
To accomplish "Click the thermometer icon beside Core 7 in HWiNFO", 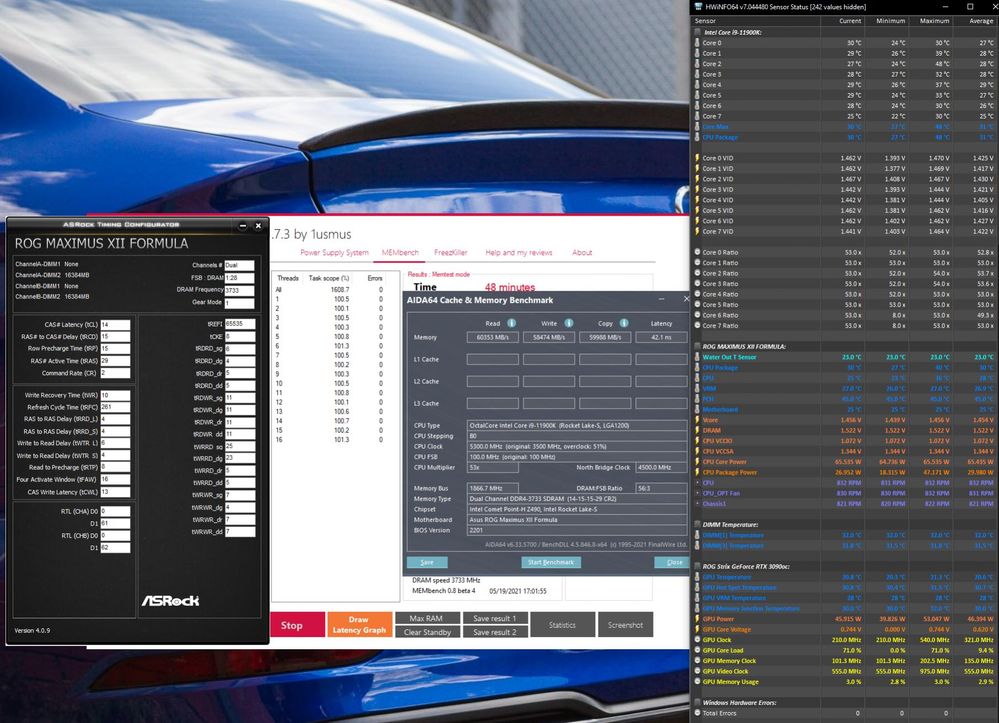I will (x=697, y=116).
